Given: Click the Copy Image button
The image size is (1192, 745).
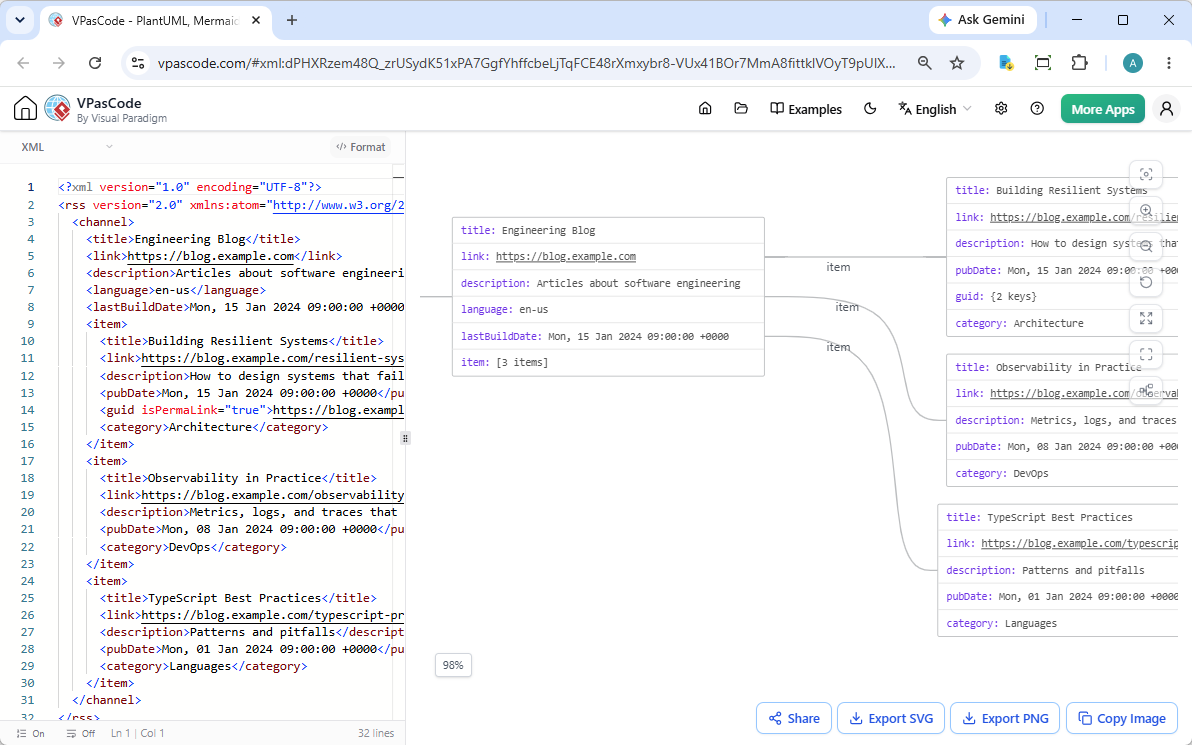Looking at the screenshot, I should coord(1122,718).
